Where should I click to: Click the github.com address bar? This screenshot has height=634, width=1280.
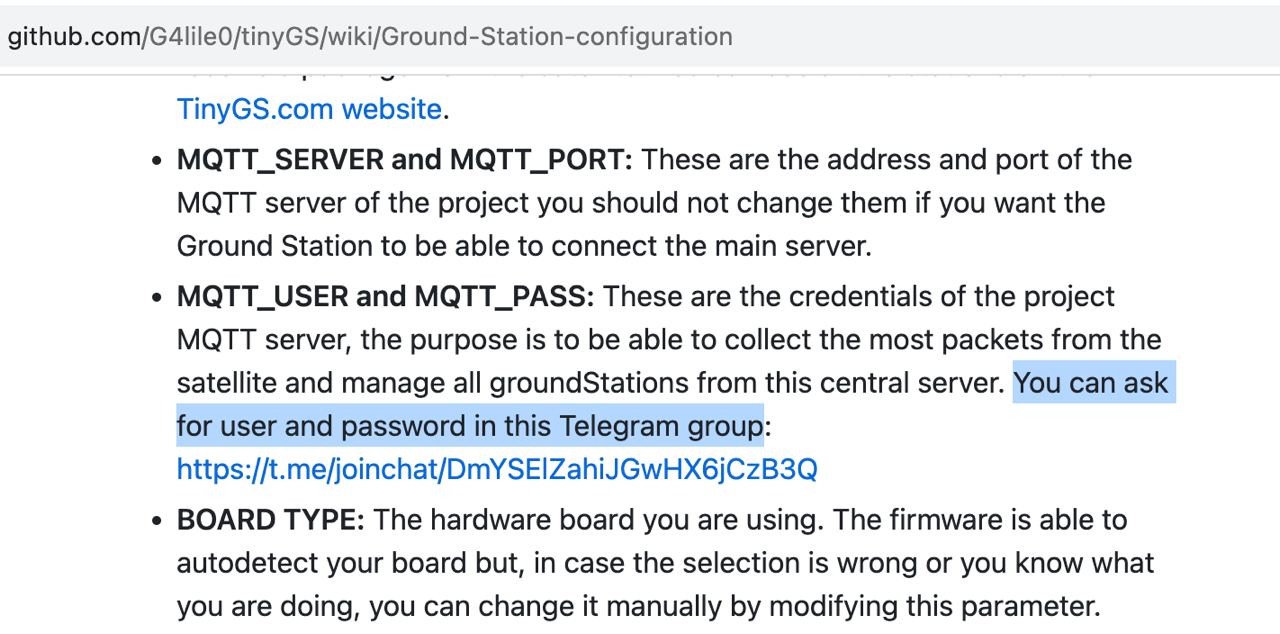point(640,37)
